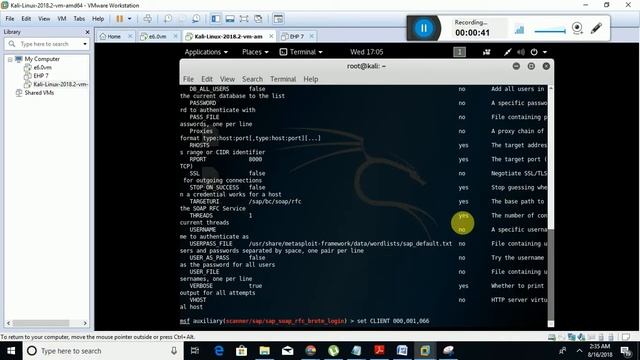Click the terminal vertical scrollbar thumb
640x360 pixels.
[551, 274]
